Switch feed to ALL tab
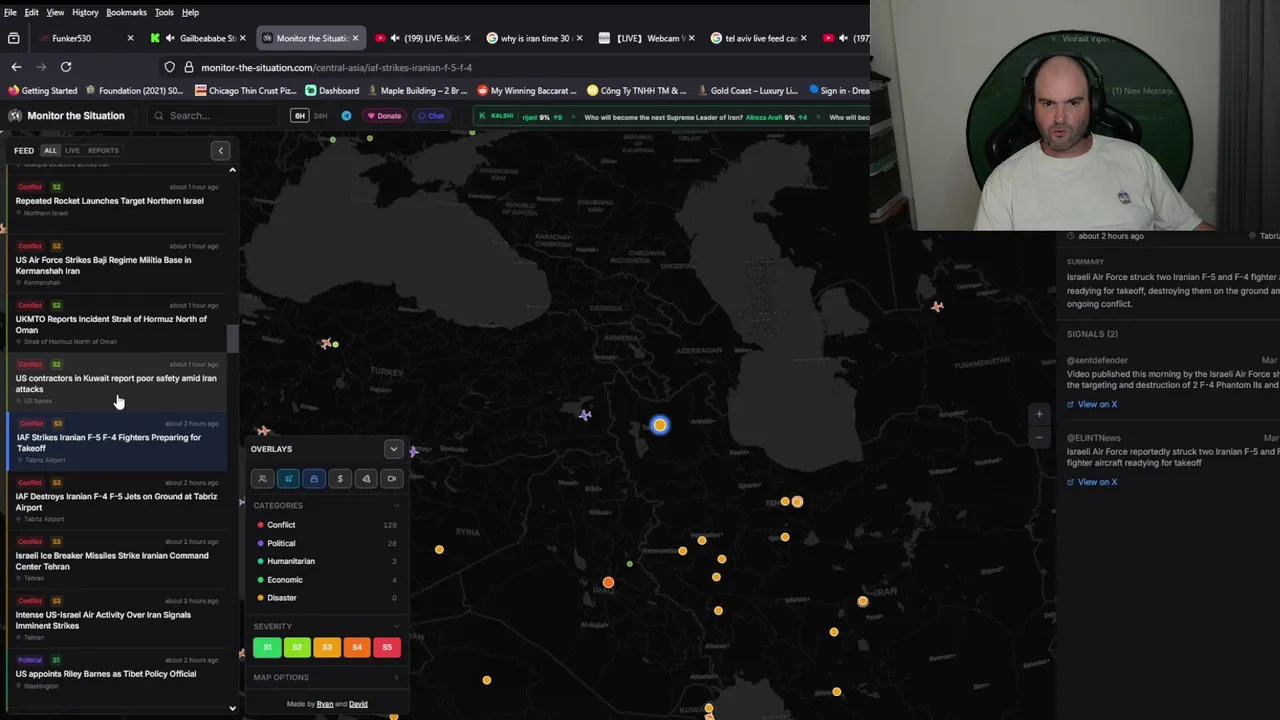This screenshot has height=720, width=1280. [x=50, y=151]
